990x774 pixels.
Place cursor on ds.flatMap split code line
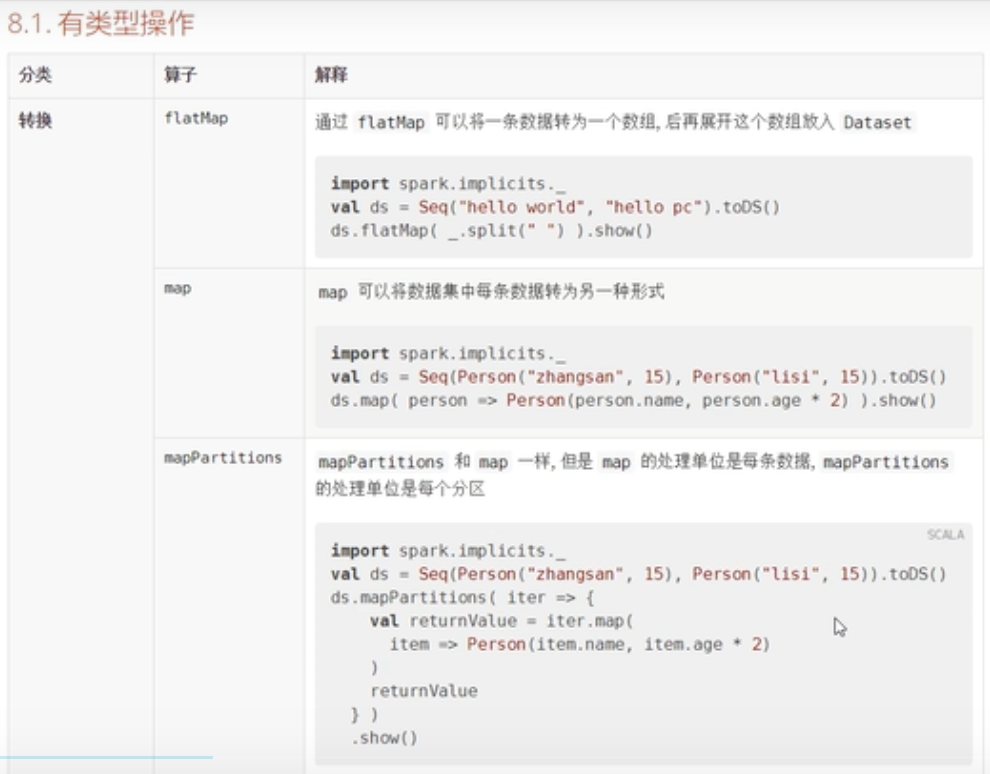tap(491, 231)
